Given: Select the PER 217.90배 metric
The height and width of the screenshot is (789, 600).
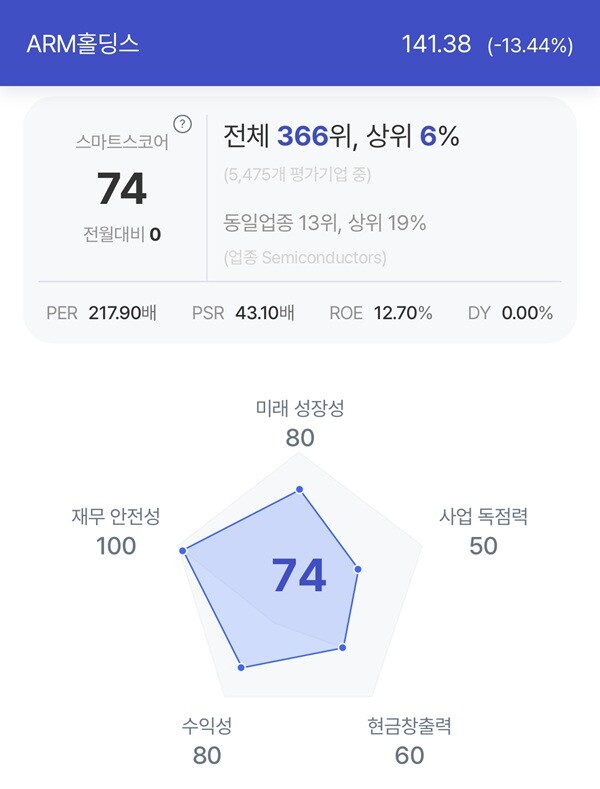Looking at the screenshot, I should click(x=101, y=313).
